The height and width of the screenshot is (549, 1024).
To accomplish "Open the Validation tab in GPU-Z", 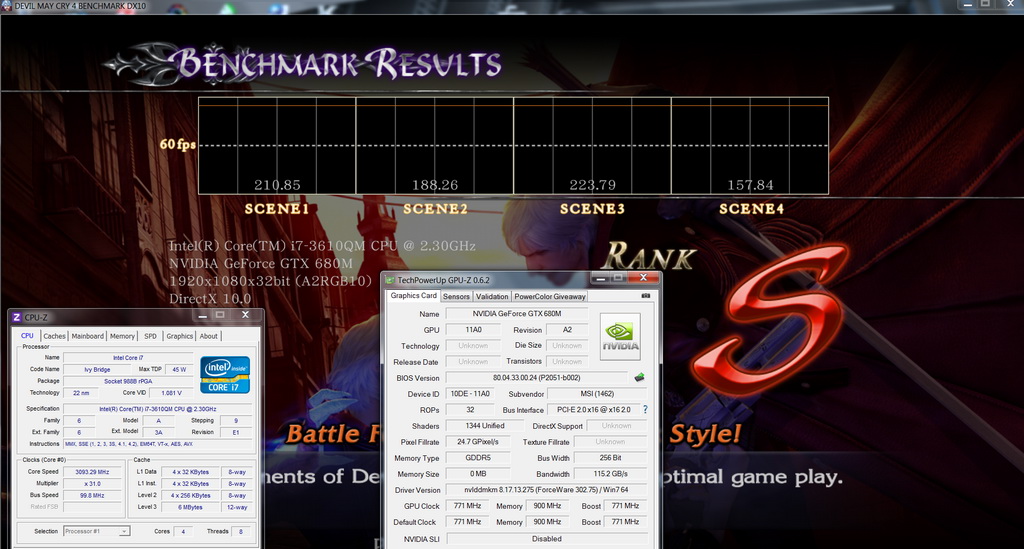I will point(492,296).
